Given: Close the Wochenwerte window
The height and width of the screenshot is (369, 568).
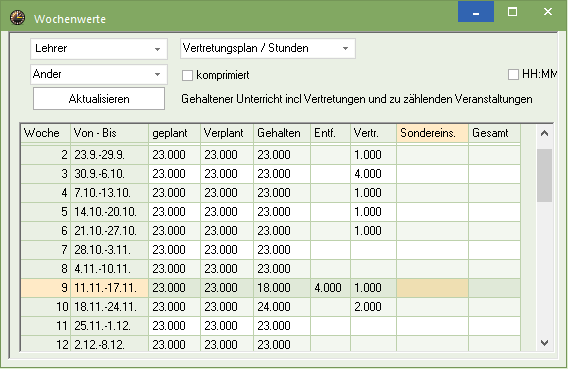Looking at the screenshot, I should point(548,12).
